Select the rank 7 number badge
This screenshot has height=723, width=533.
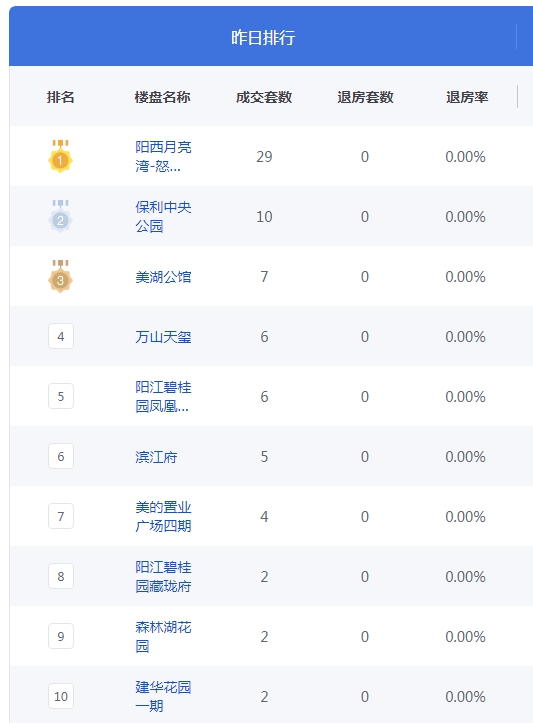pyautogui.click(x=61, y=516)
